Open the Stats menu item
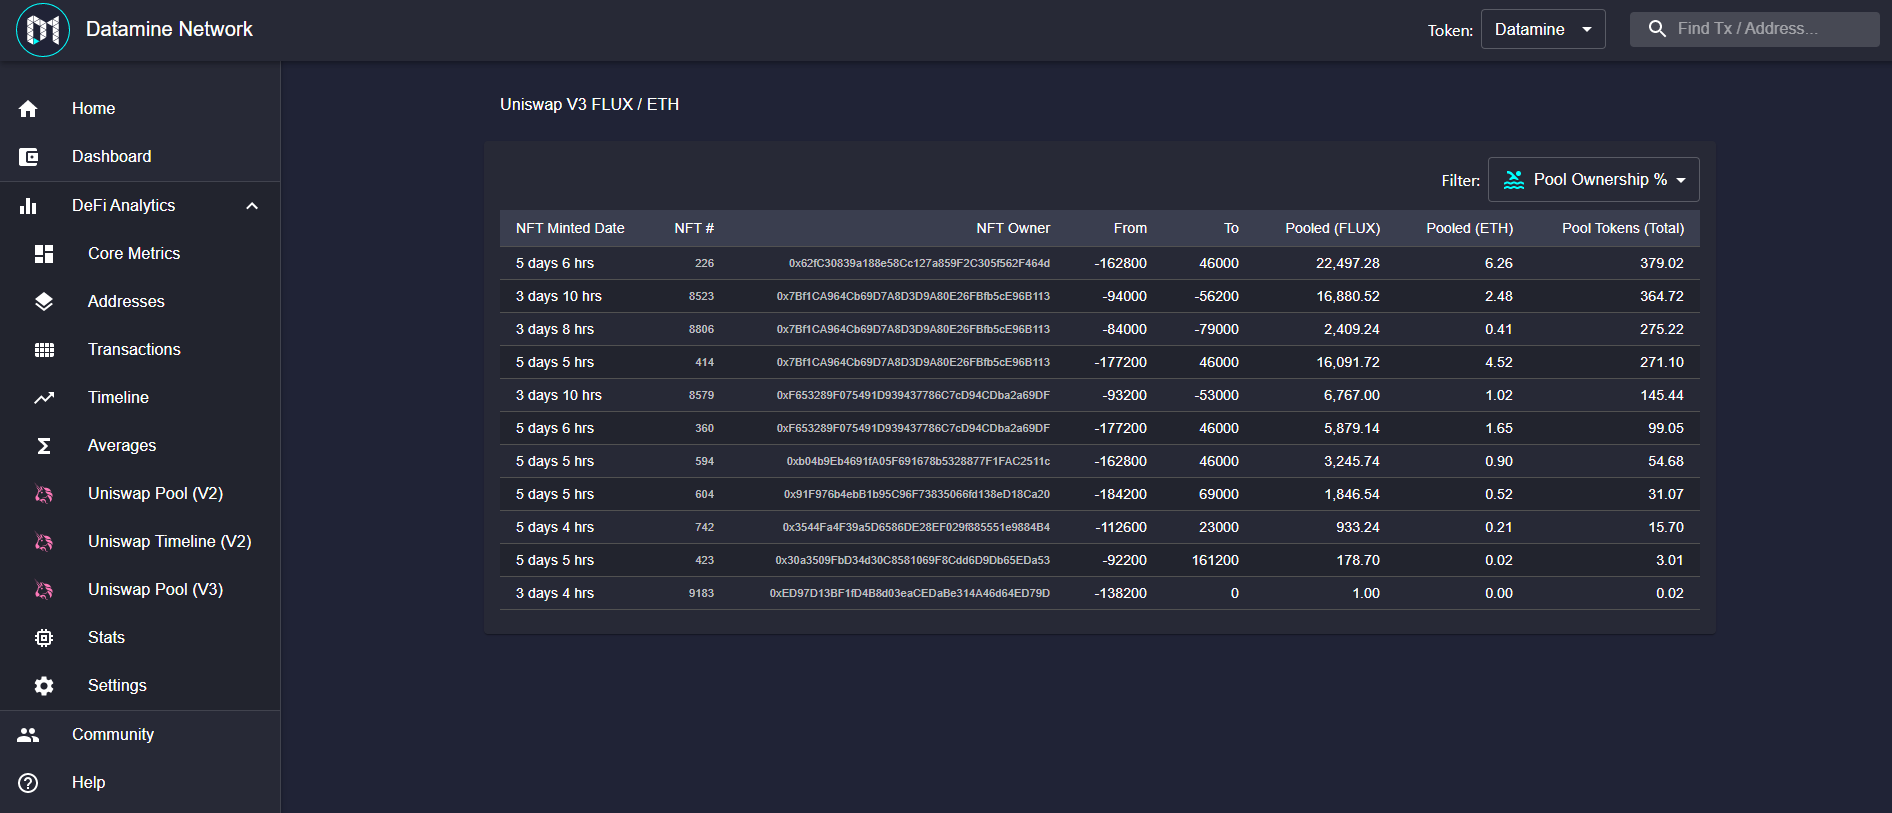 (140, 638)
